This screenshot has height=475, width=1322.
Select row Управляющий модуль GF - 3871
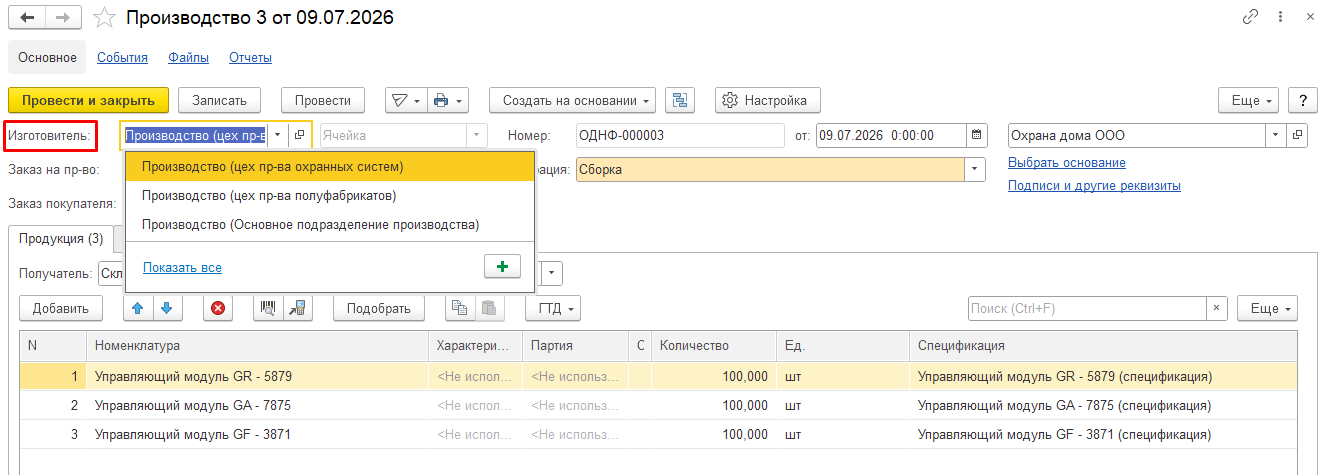click(x=660, y=435)
